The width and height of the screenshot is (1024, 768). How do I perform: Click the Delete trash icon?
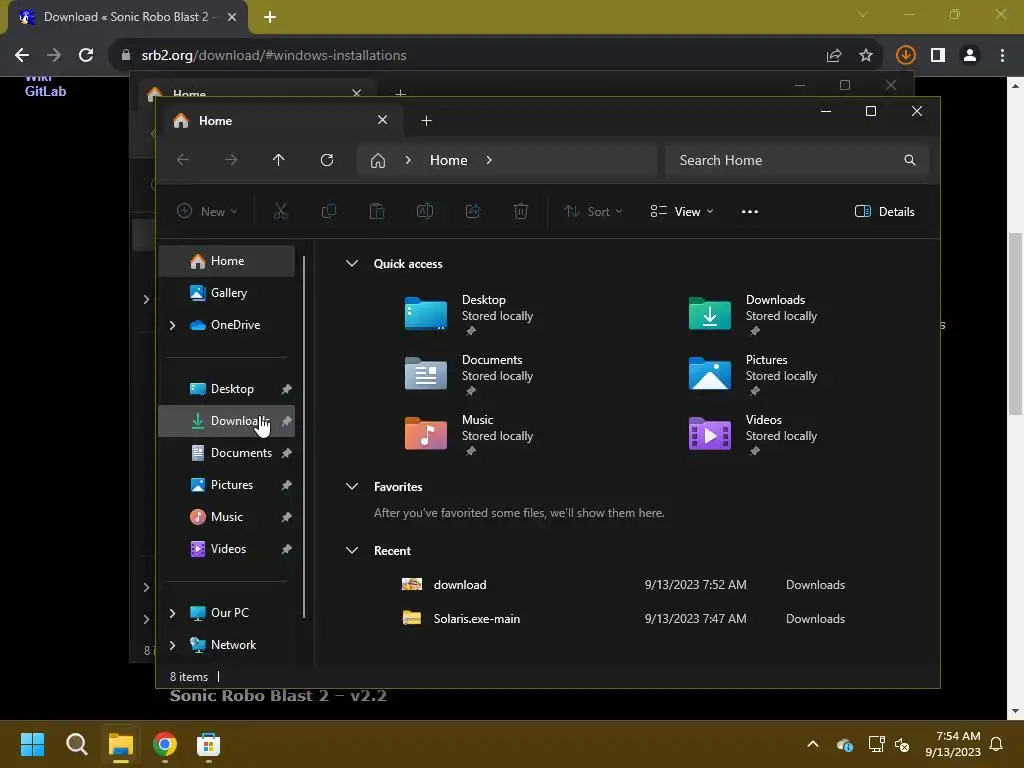click(x=520, y=211)
